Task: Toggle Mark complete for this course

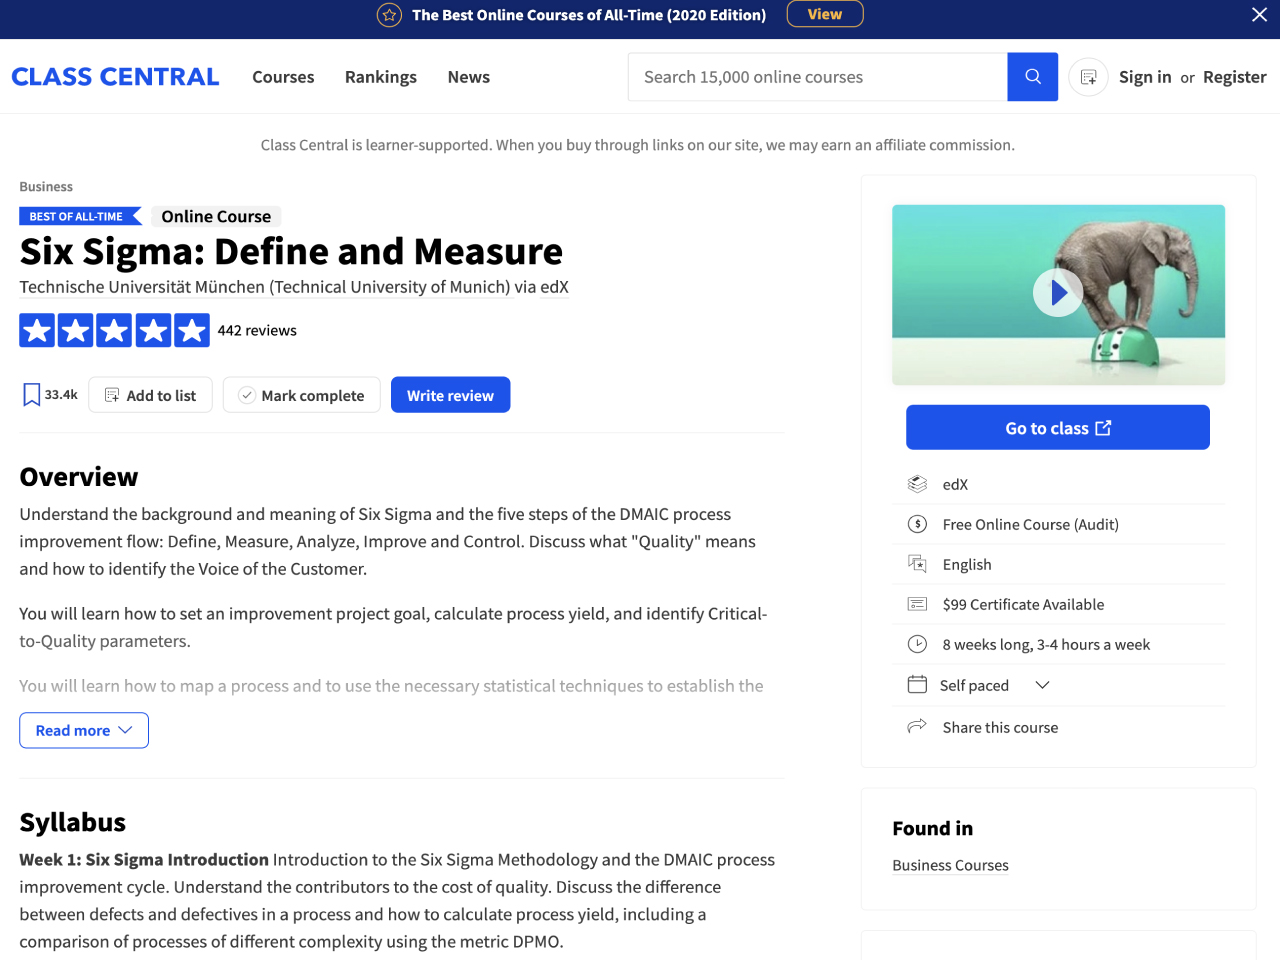Action: point(301,395)
